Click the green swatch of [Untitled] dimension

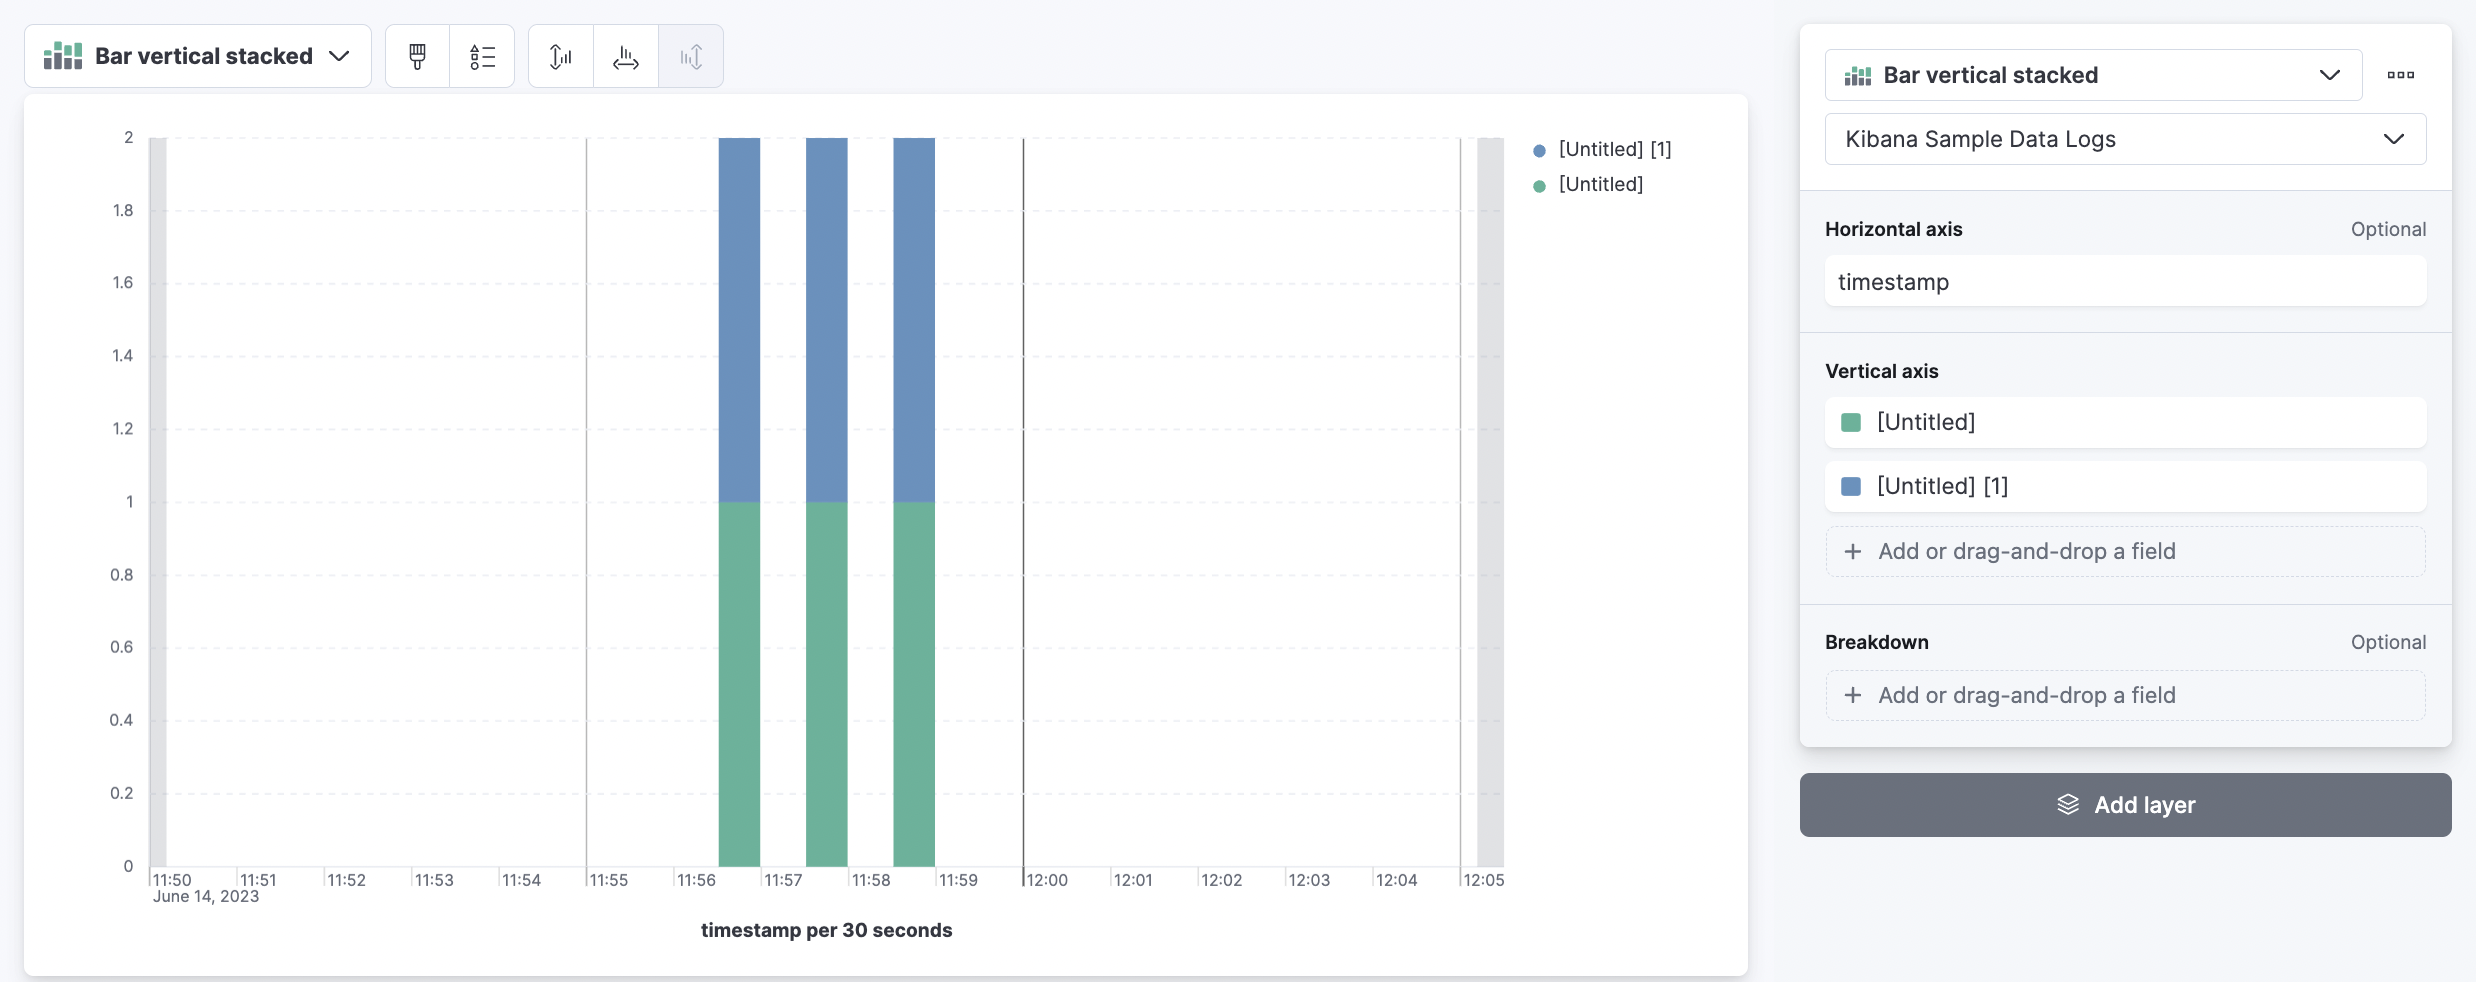[1851, 422]
